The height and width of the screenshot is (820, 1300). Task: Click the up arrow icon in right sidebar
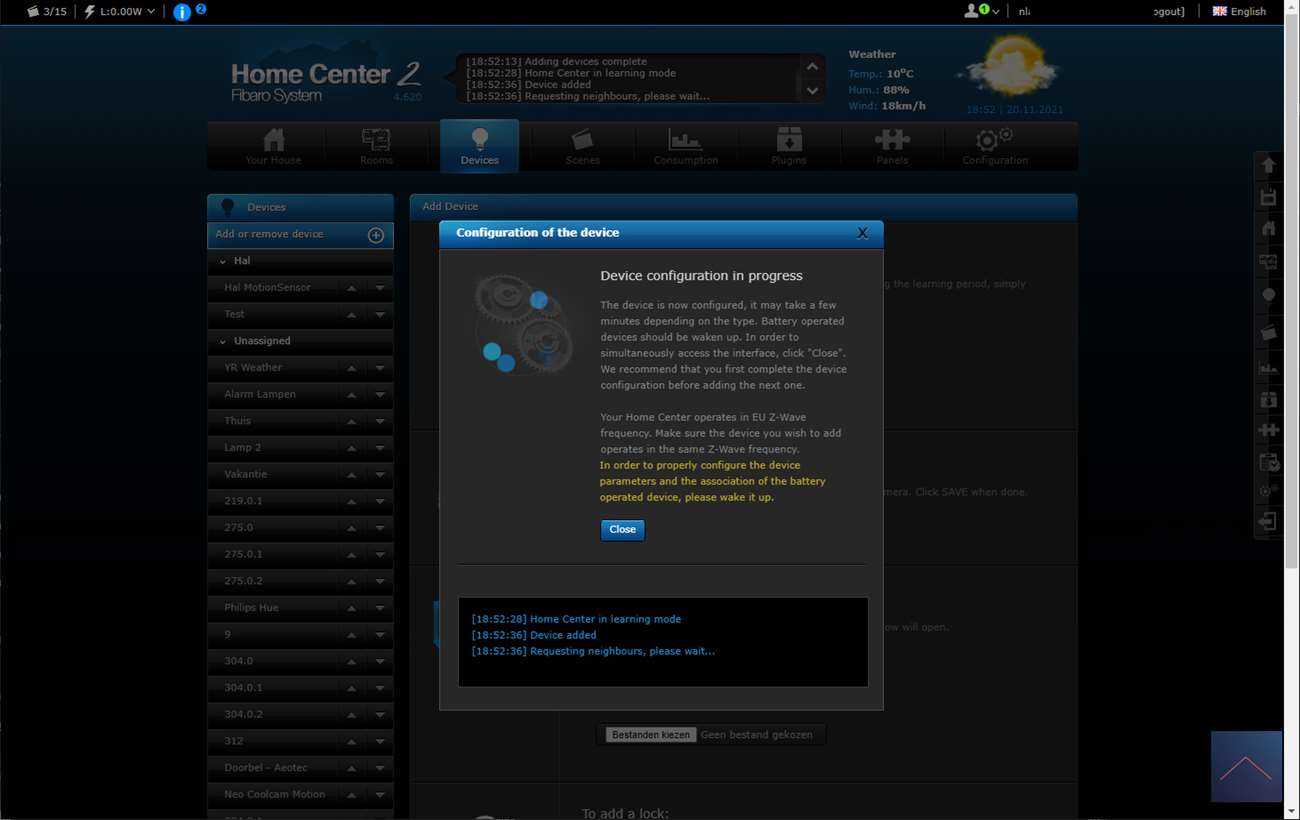coord(1268,165)
